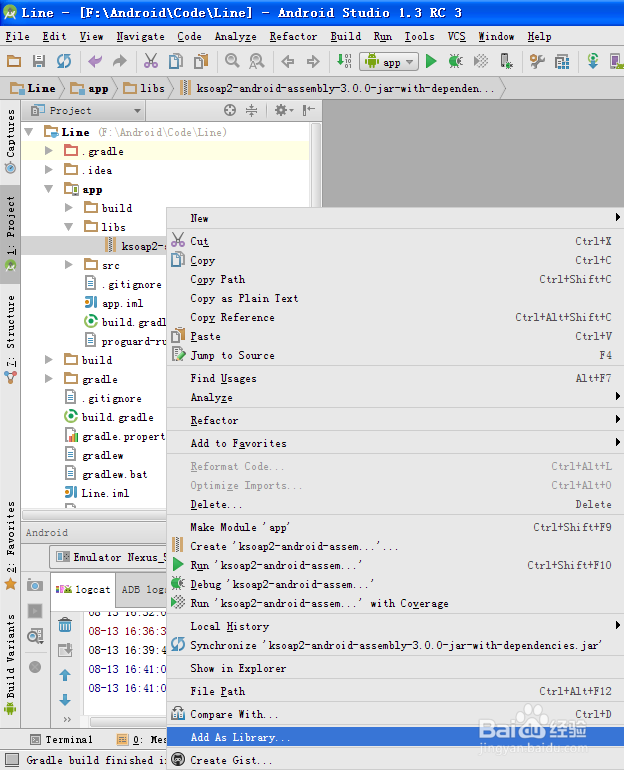624x770 pixels.
Task: Open Settings wrench toolbar icon
Action: pos(537,61)
